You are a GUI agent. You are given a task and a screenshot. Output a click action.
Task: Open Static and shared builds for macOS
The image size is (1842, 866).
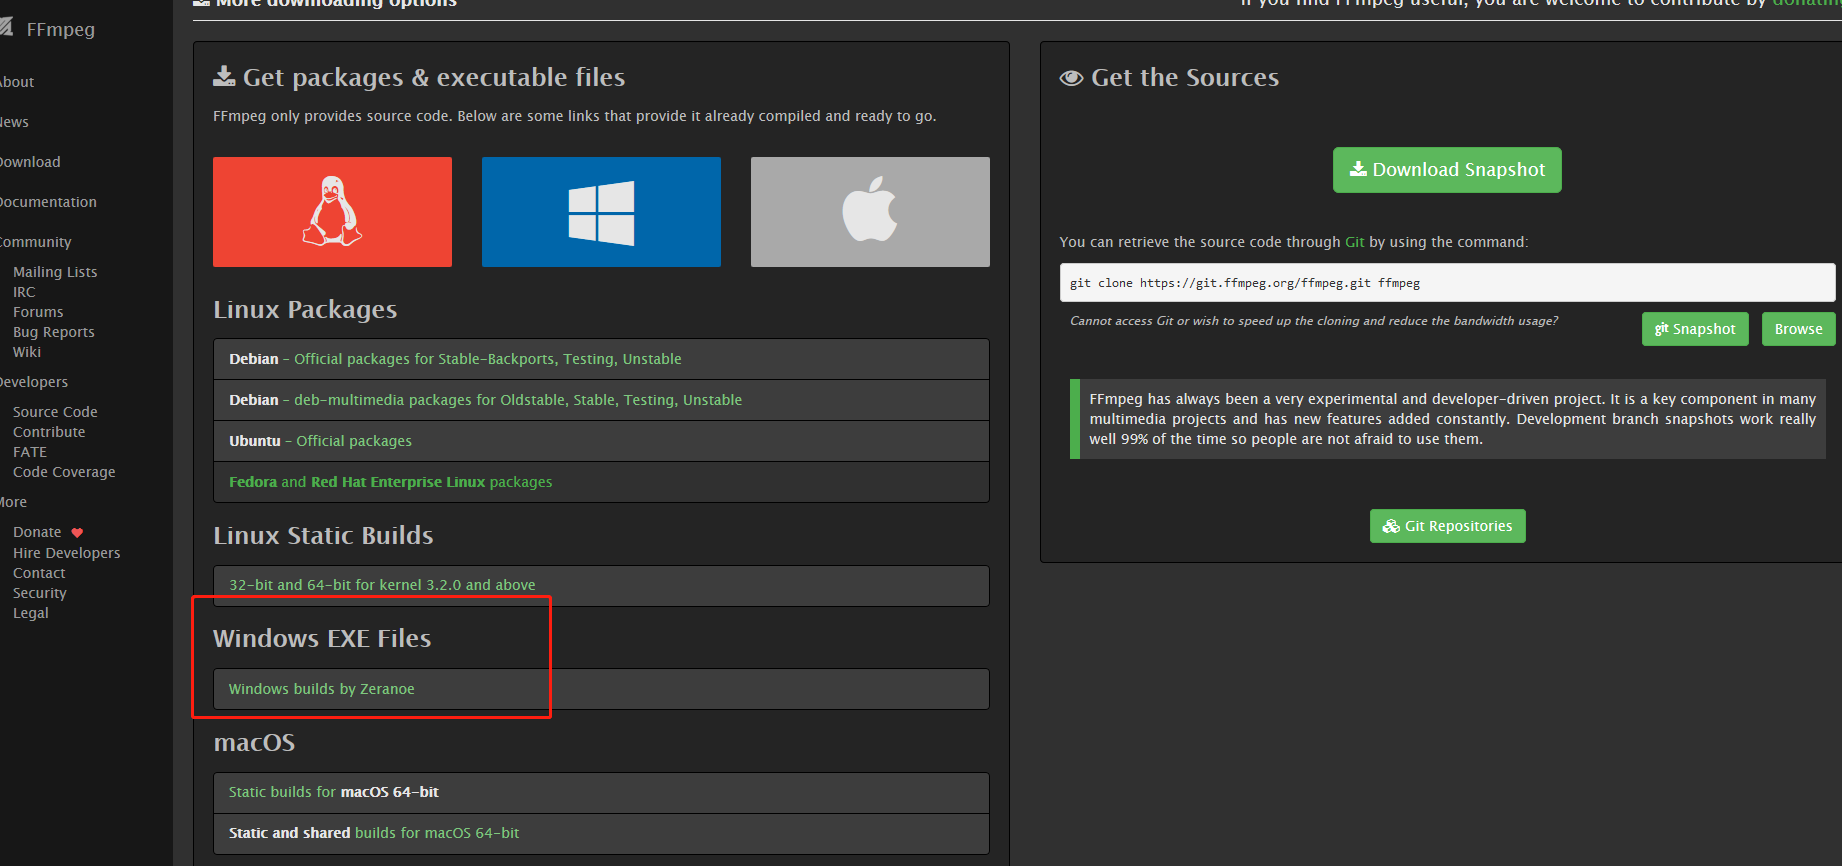pos(373,833)
